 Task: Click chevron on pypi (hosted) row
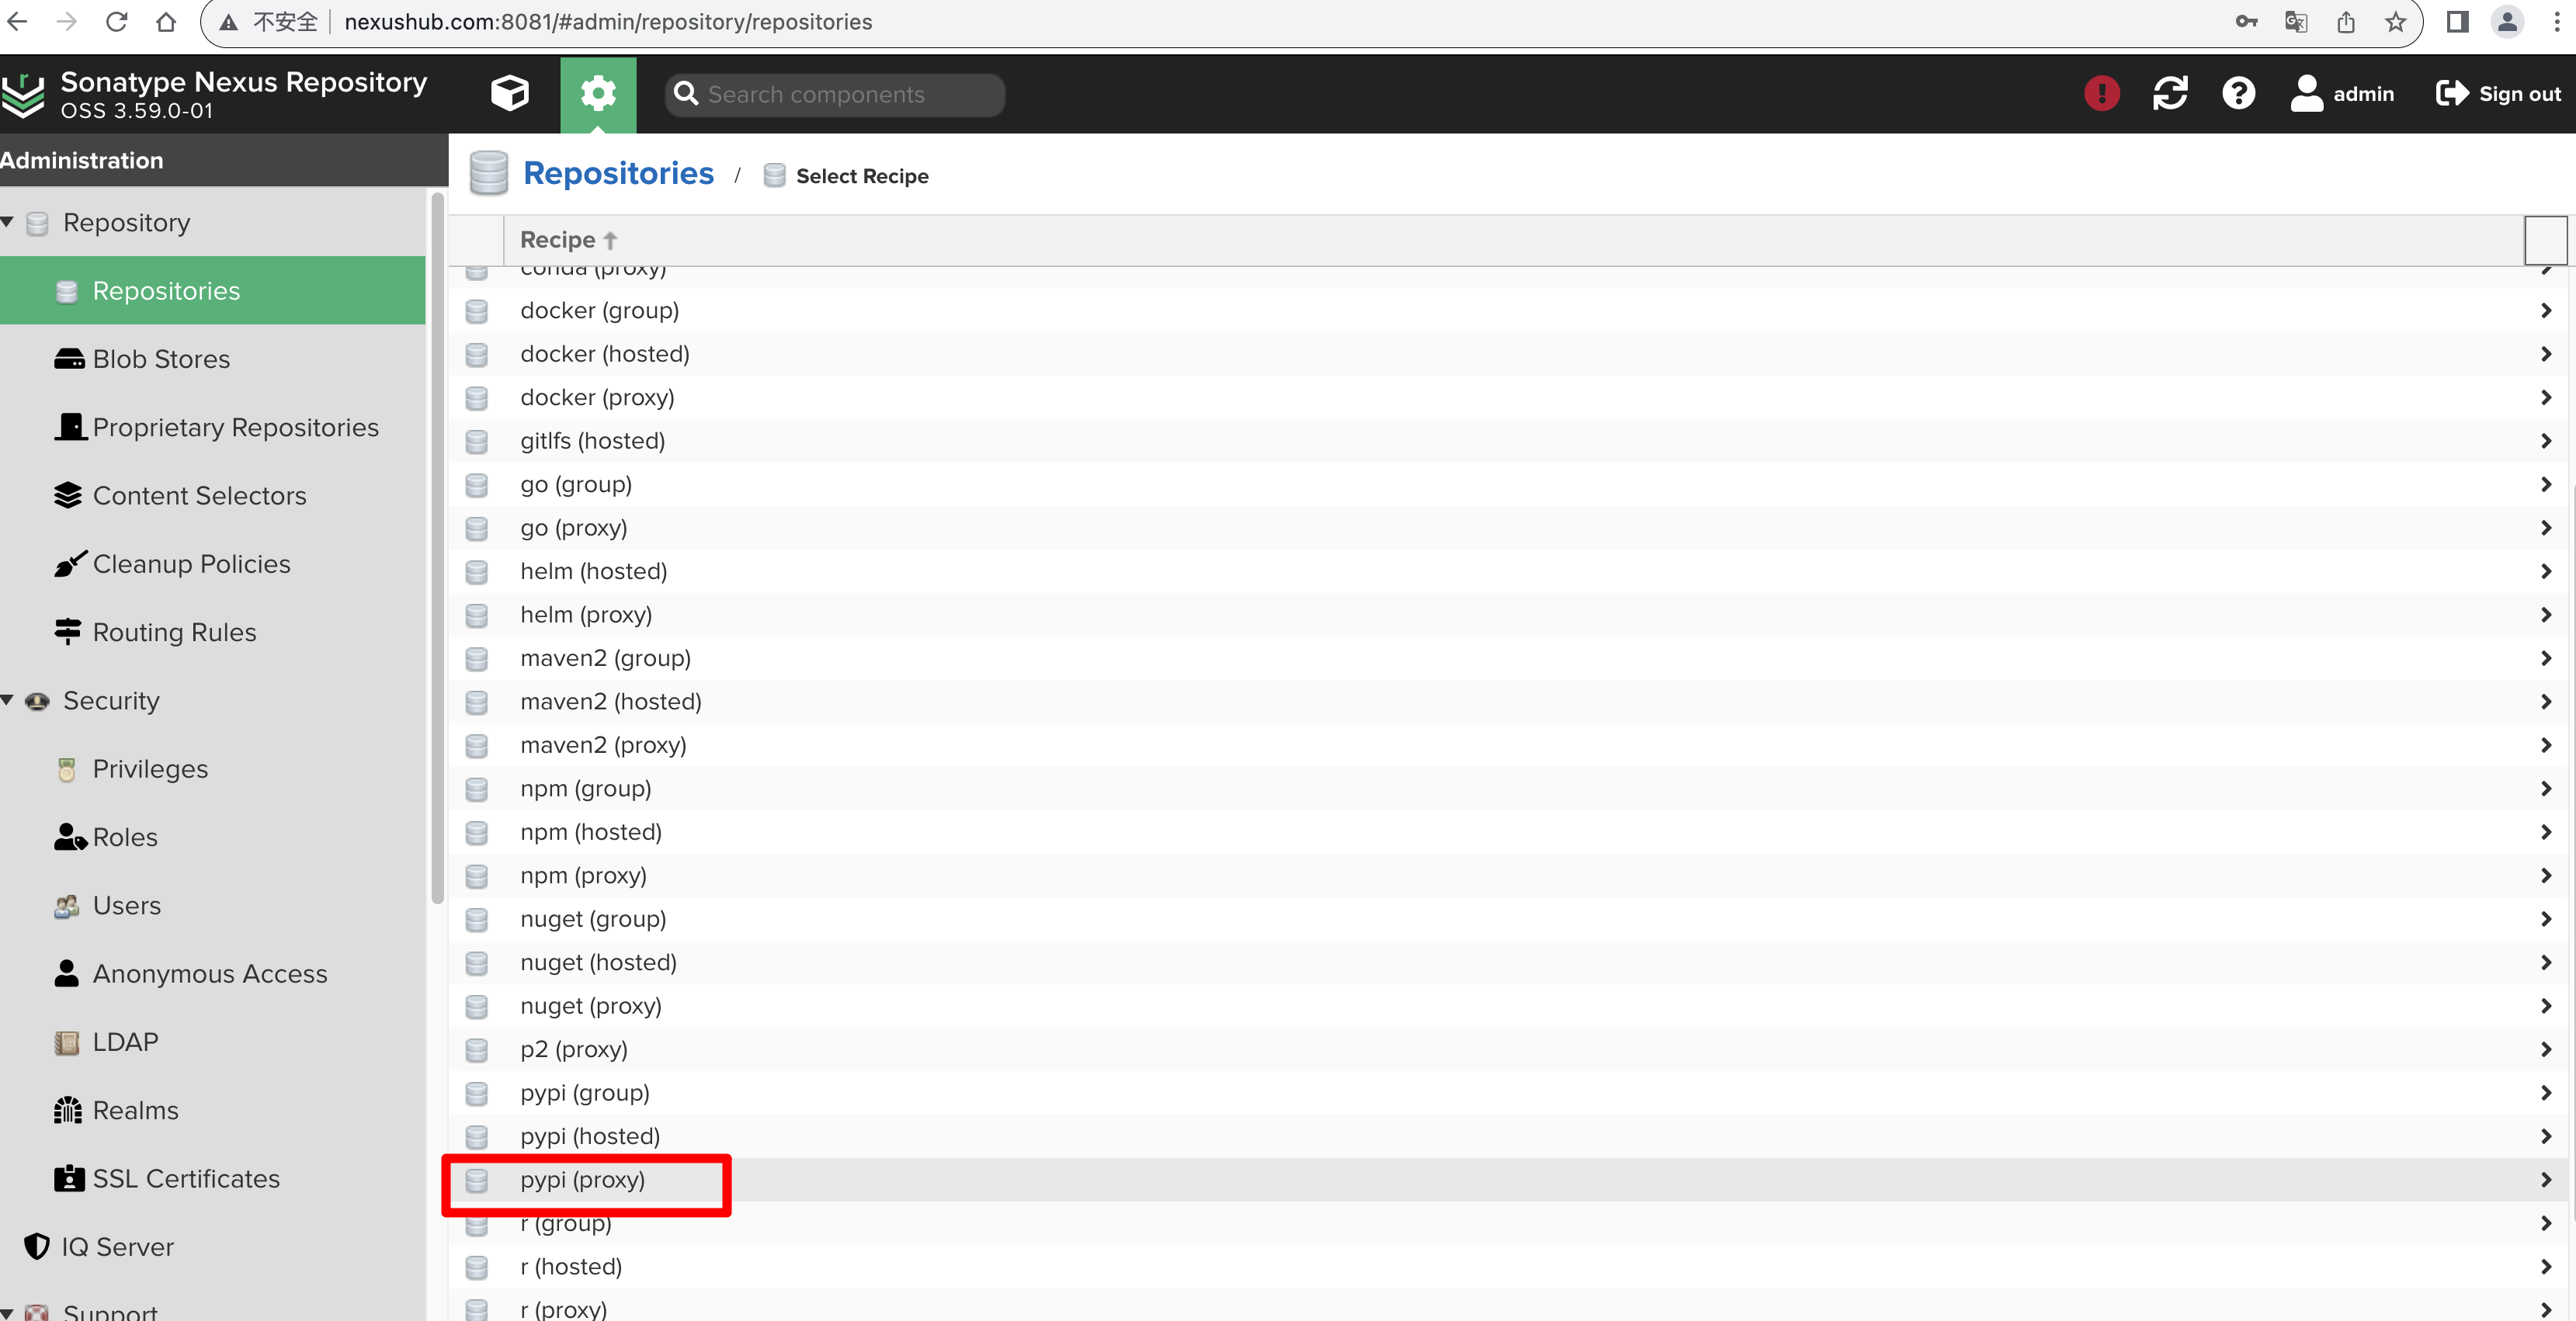(2546, 1136)
